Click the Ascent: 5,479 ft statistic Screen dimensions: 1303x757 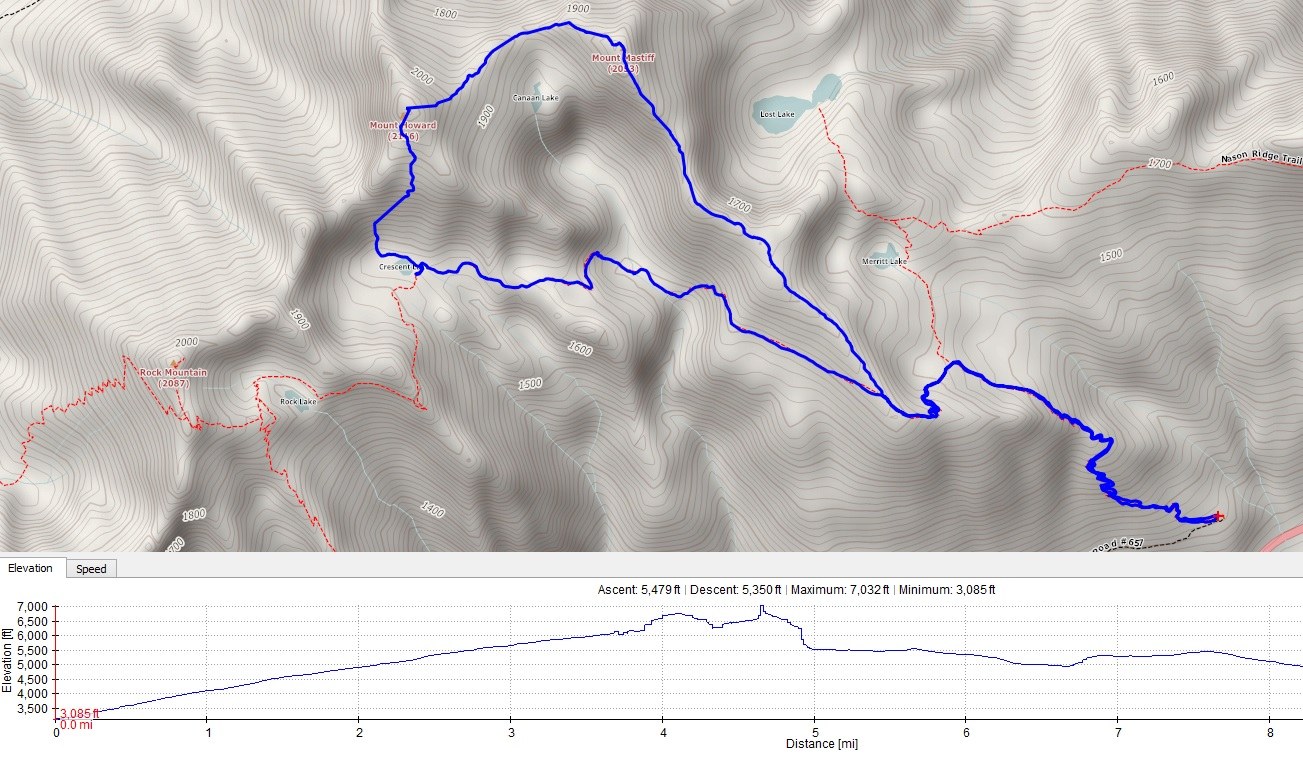click(x=636, y=590)
